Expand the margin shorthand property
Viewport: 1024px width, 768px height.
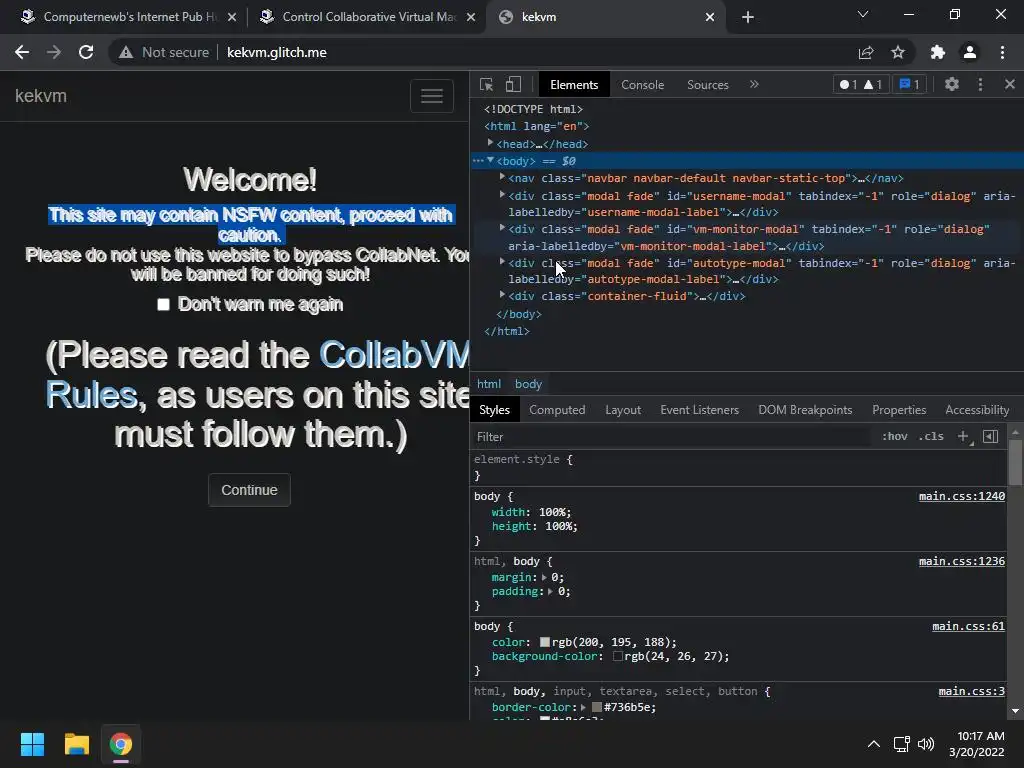tap(544, 577)
